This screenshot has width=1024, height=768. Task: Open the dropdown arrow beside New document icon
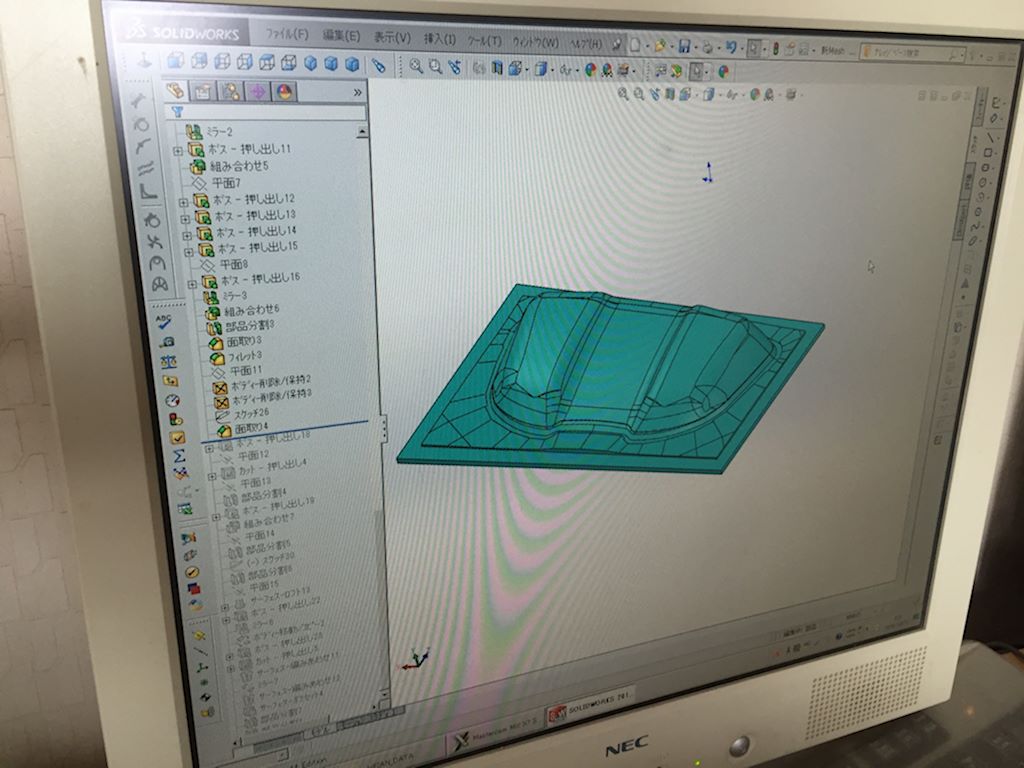[x=647, y=46]
